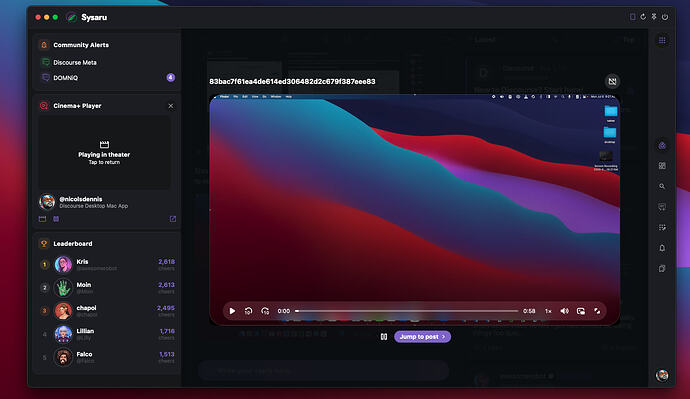Click the Community Alerts bell icon

point(44,45)
